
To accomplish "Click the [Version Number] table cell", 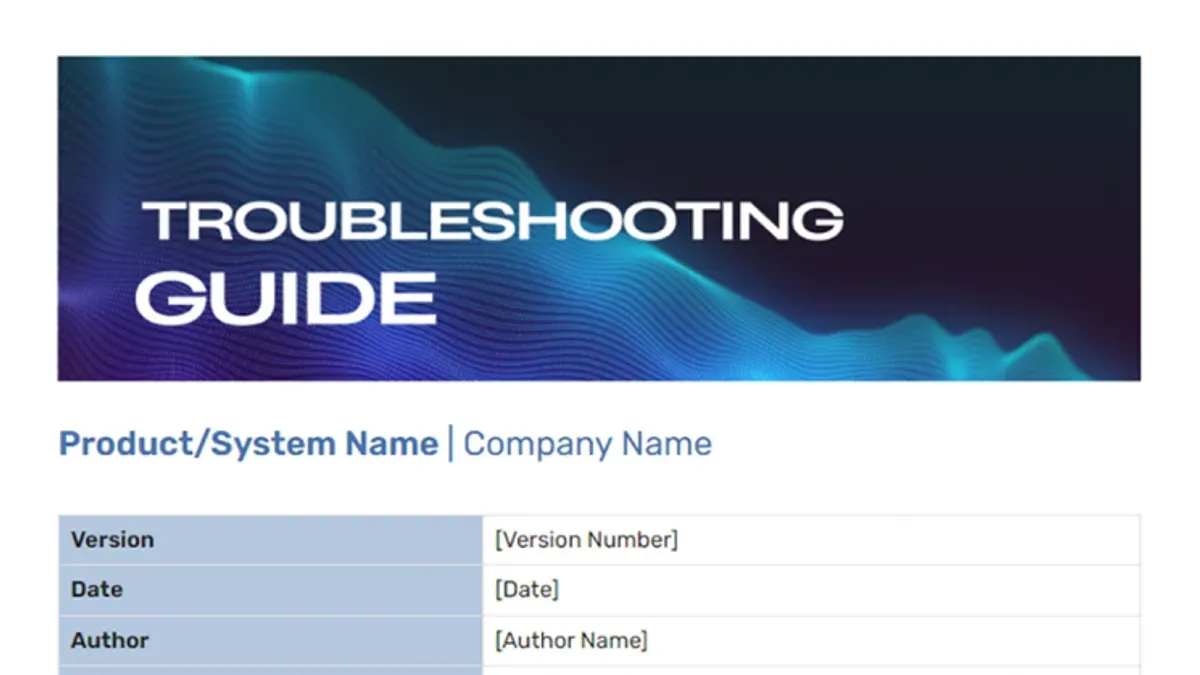I will [811, 540].
